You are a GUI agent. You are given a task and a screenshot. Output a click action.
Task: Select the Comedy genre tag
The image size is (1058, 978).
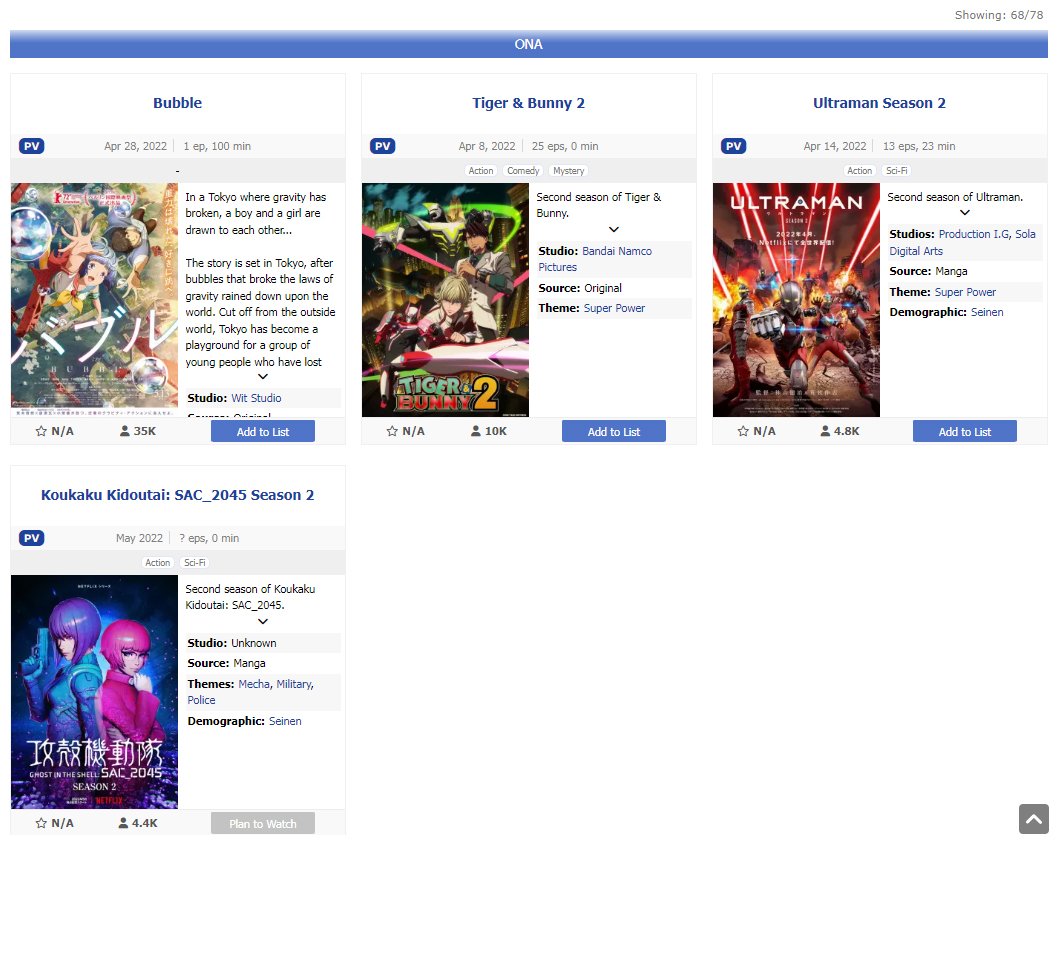523,171
